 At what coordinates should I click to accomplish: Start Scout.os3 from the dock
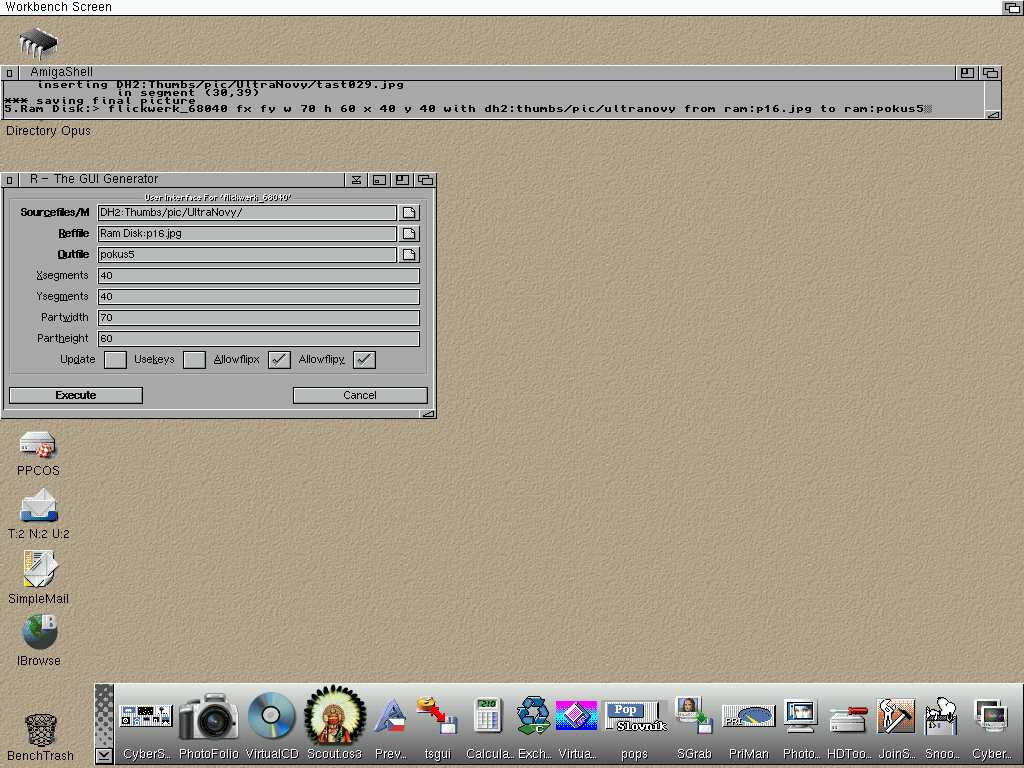[x=334, y=718]
